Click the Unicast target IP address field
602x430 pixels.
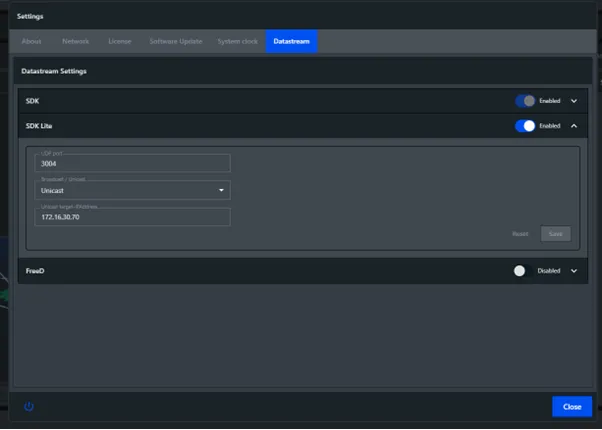132,217
